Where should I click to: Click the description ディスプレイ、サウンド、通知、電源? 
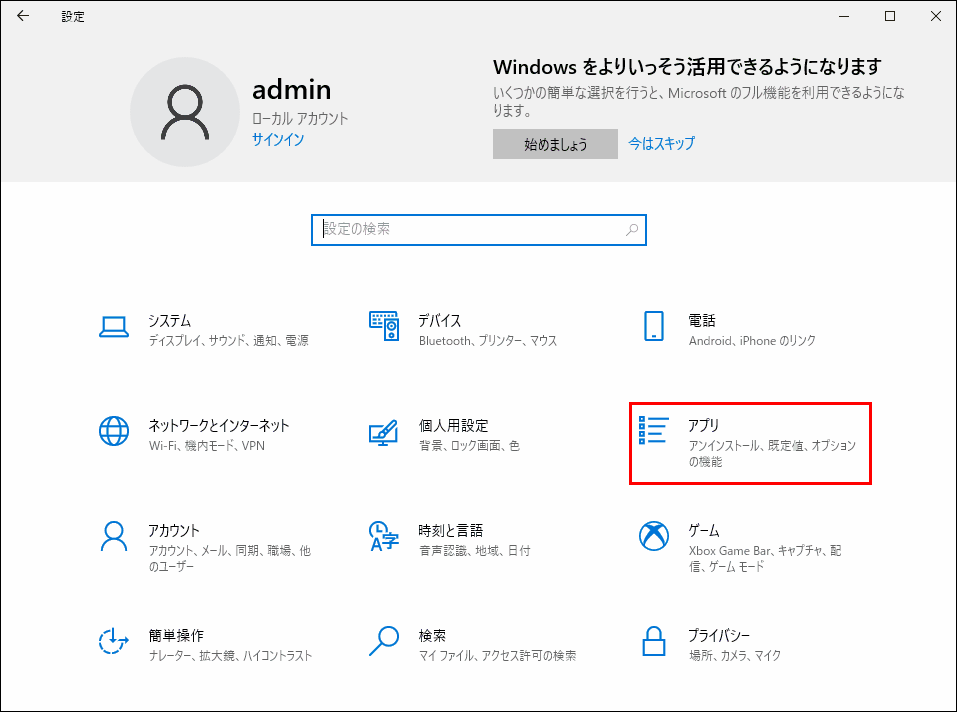228,340
